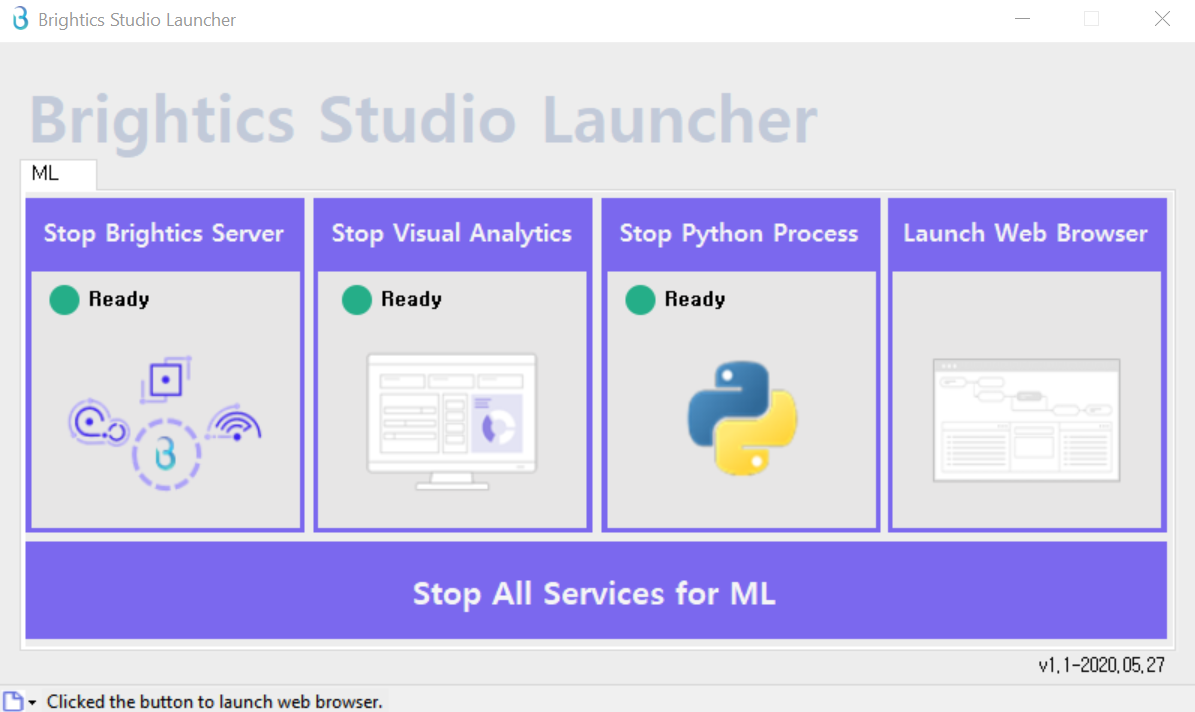1195x712 pixels.
Task: Click the log document icon in status bar
Action: click(x=13, y=701)
